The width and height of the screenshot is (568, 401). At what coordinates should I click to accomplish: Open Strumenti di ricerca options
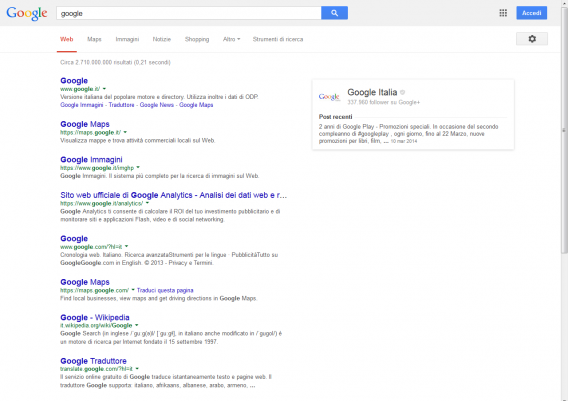point(278,39)
